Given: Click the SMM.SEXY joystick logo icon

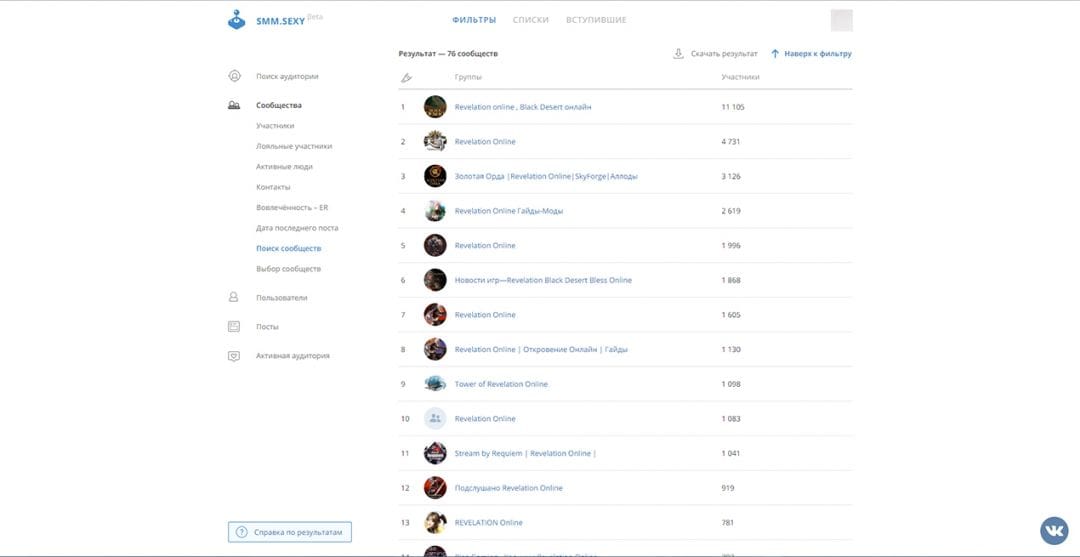Looking at the screenshot, I should click(x=236, y=20).
